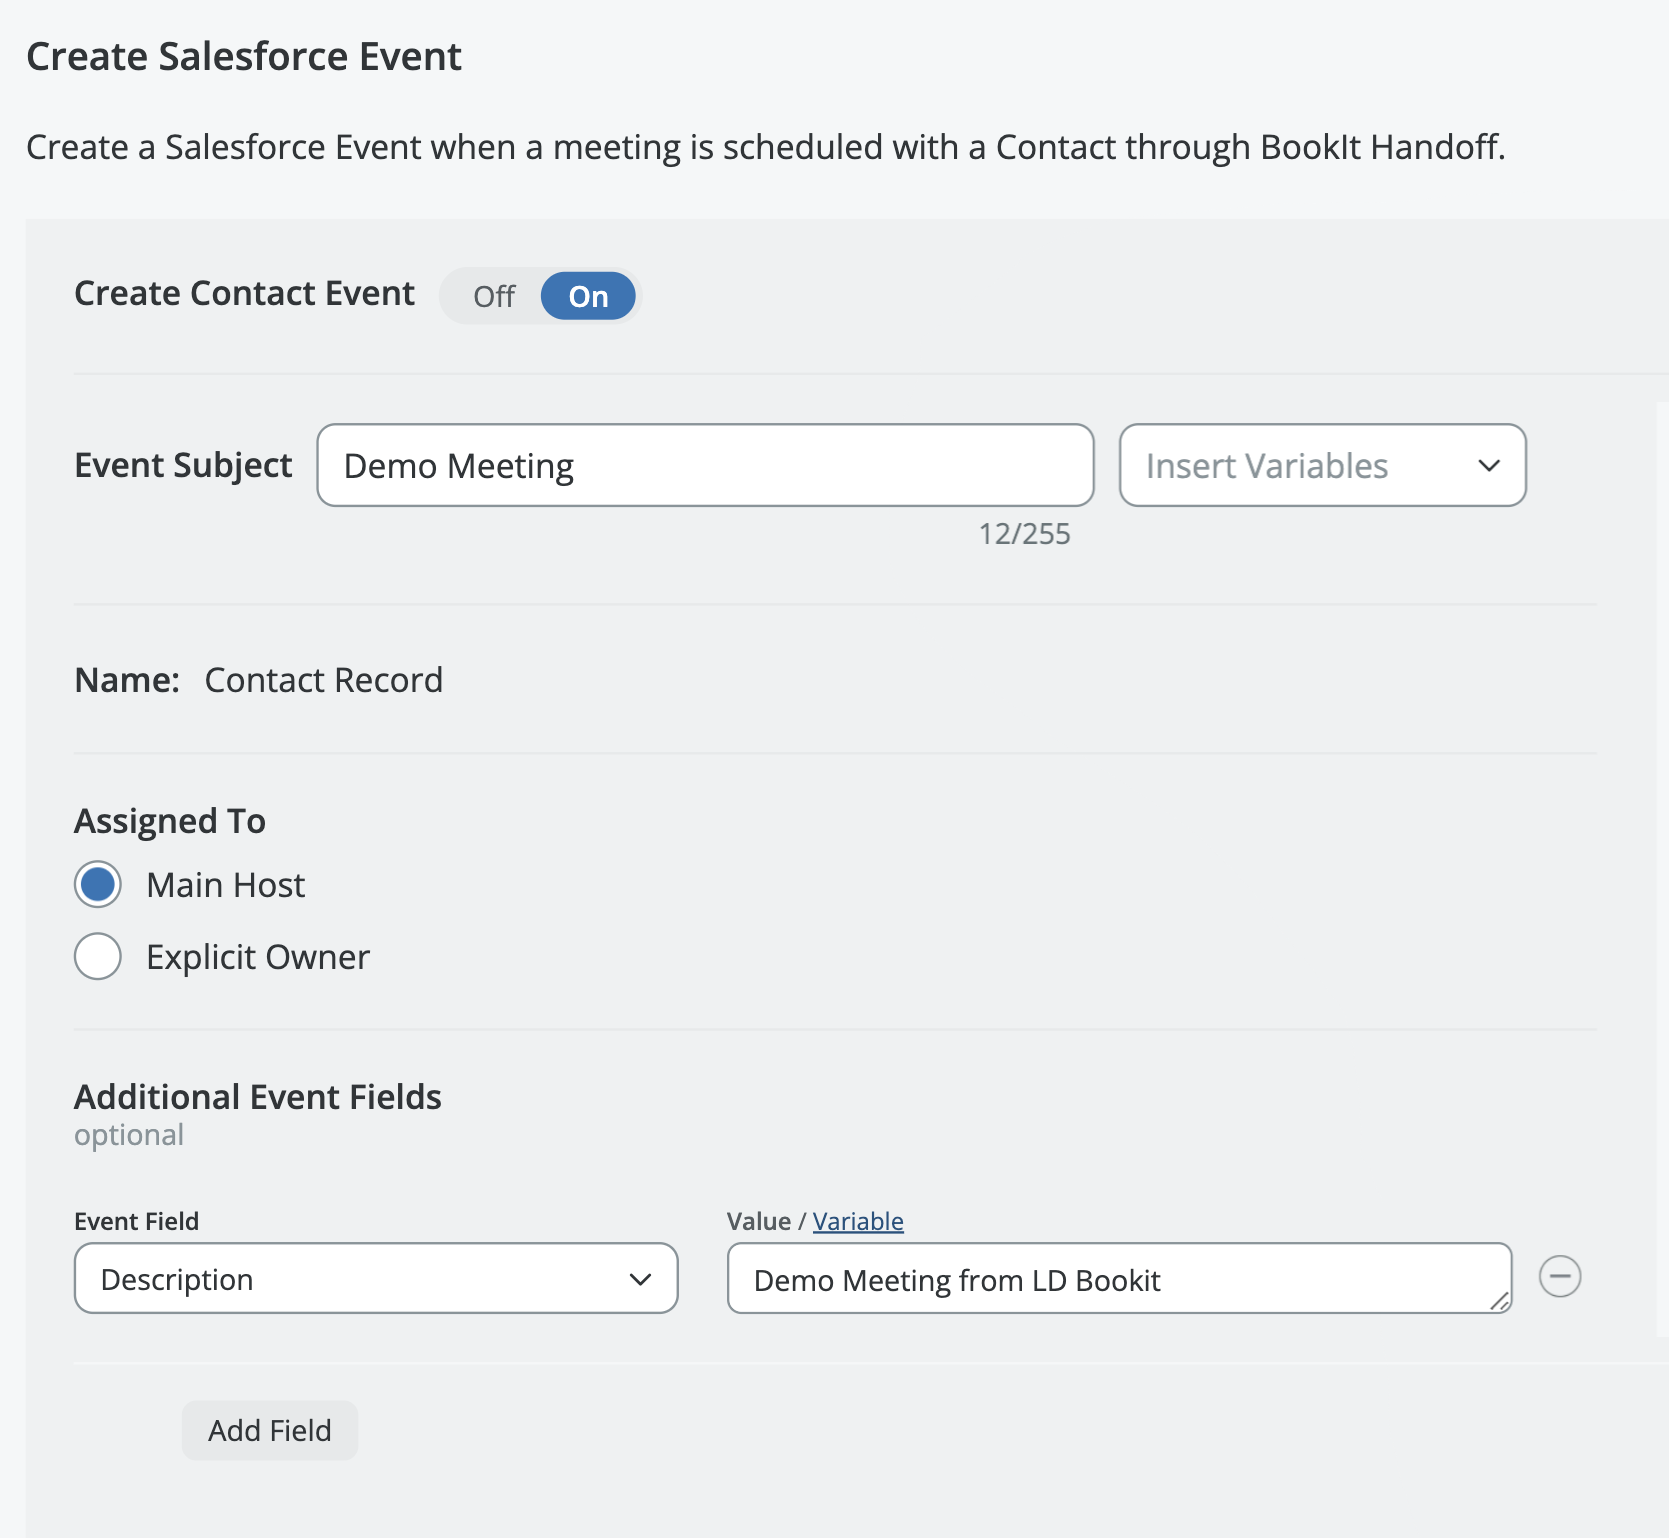Click the Additional Event Fields heading
This screenshot has height=1538, width=1669.
click(x=258, y=1097)
